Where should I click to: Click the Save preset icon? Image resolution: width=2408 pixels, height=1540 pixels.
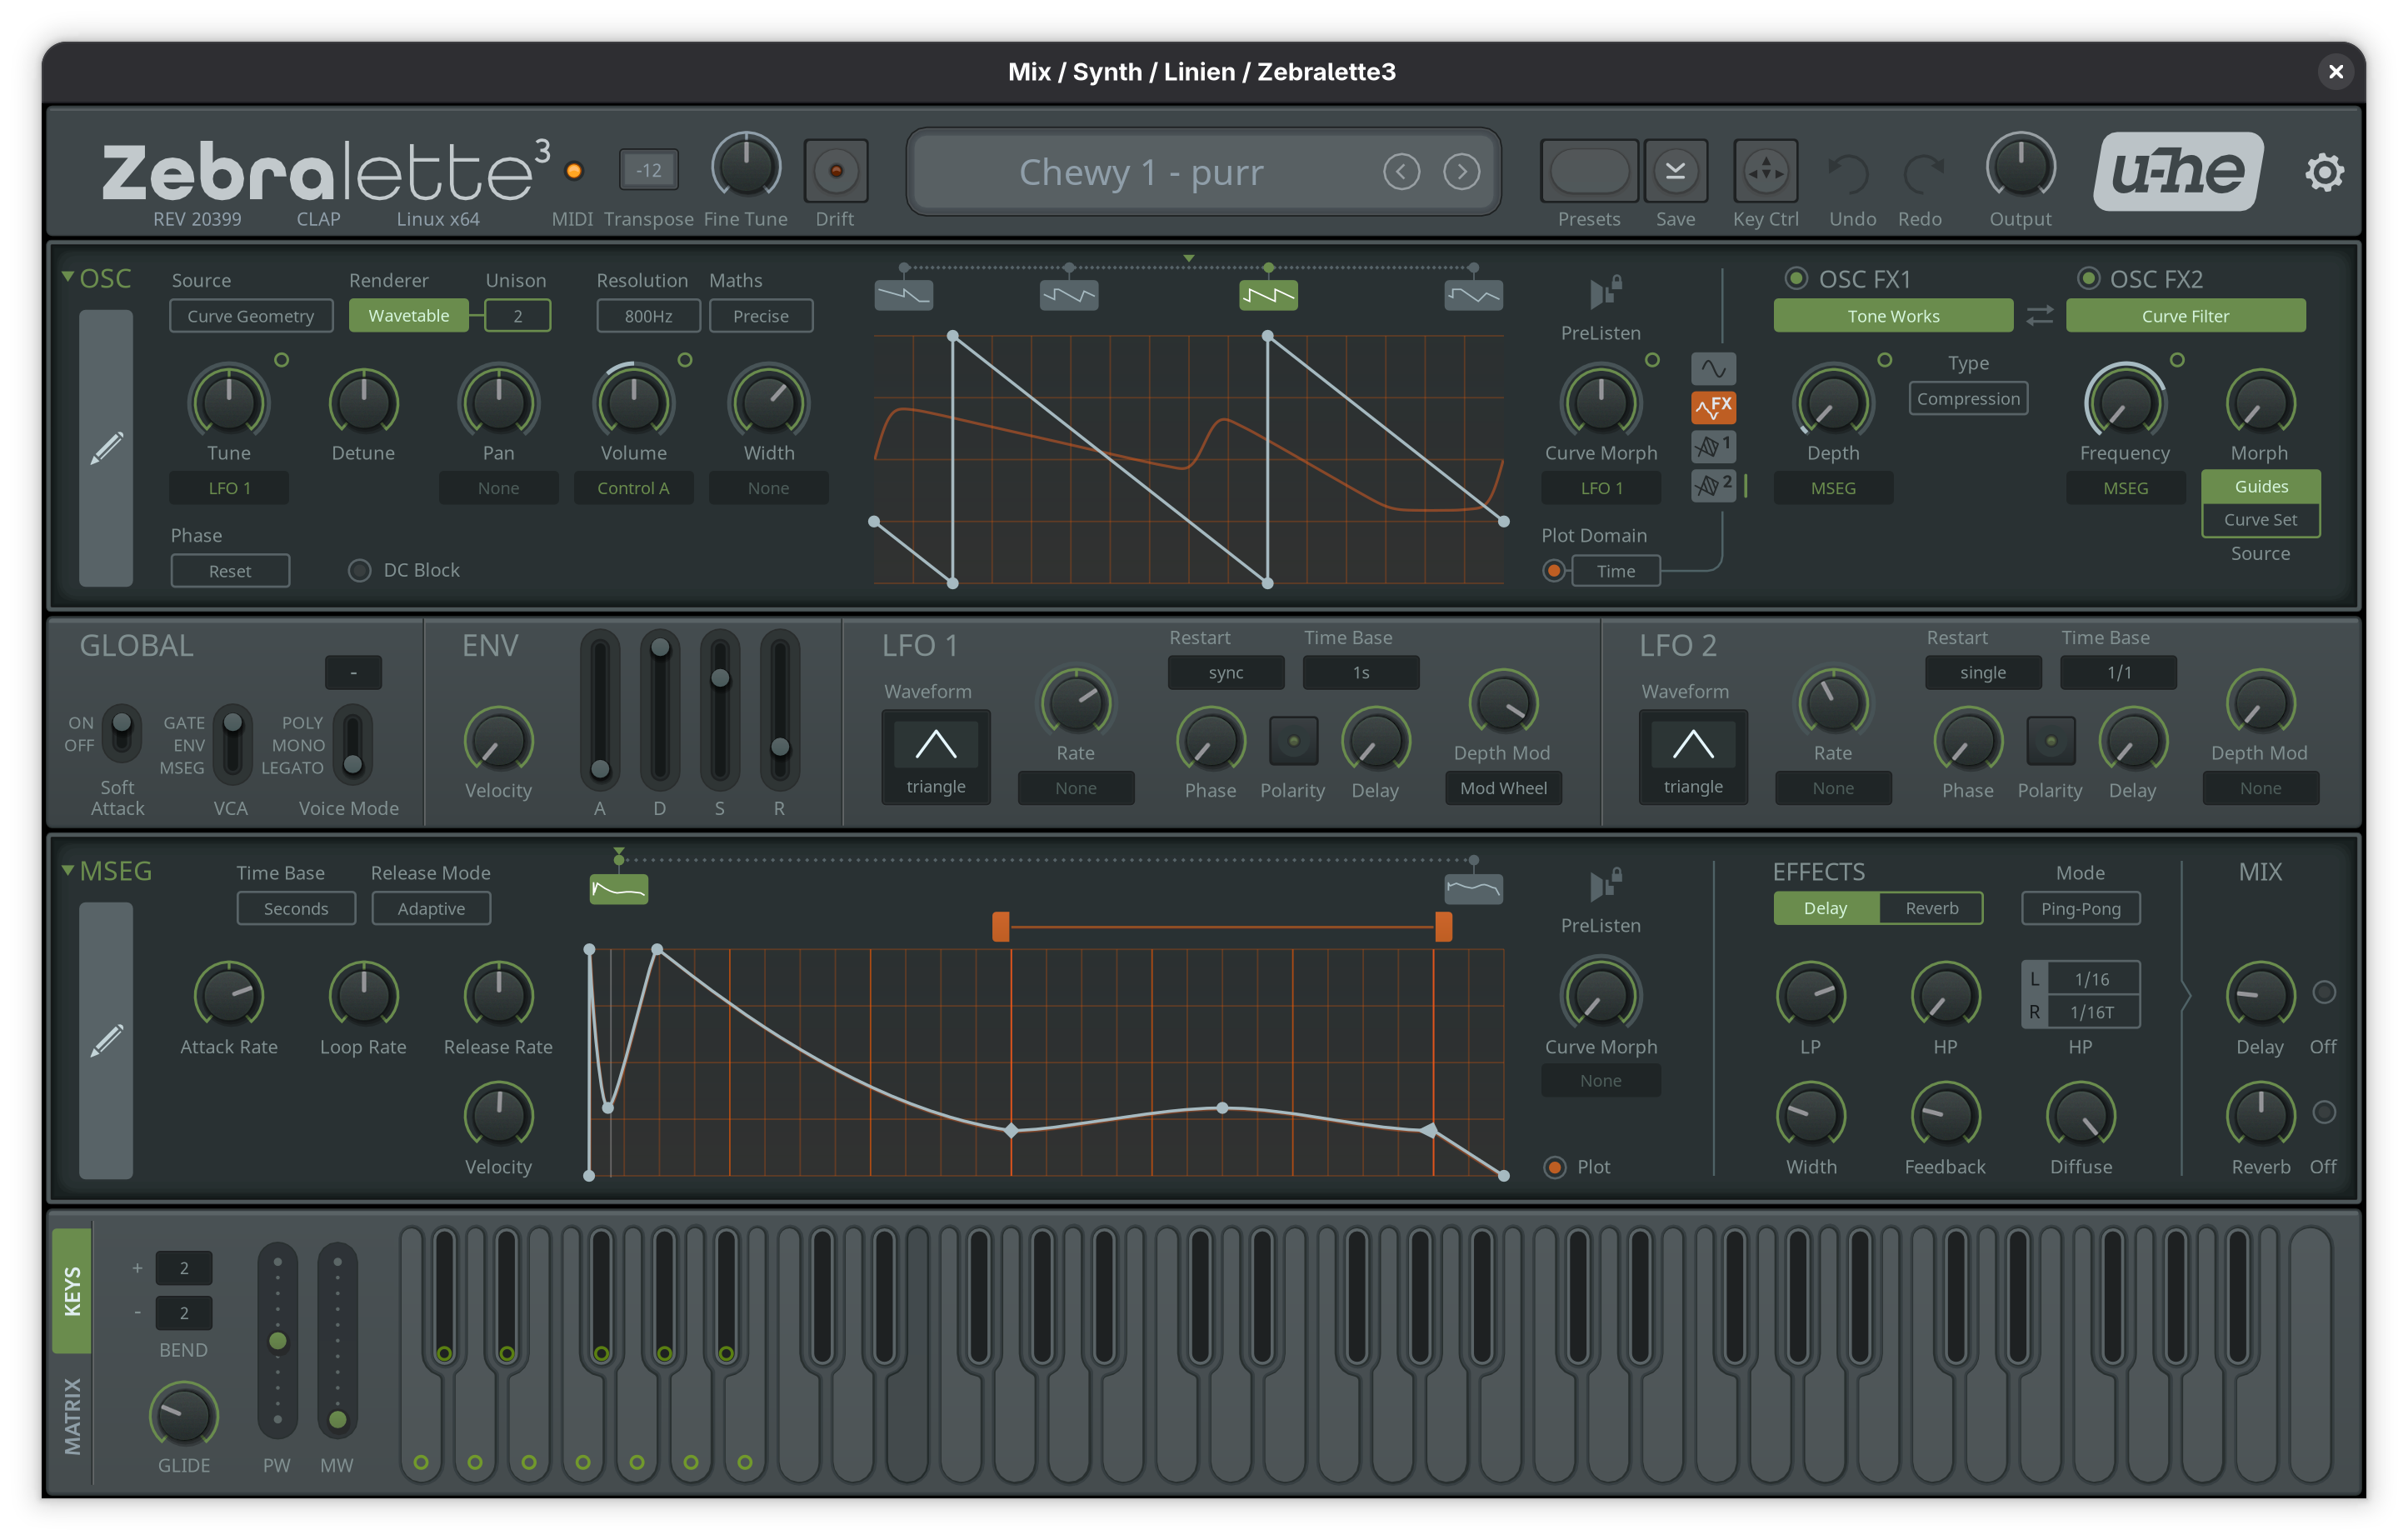(x=1675, y=171)
